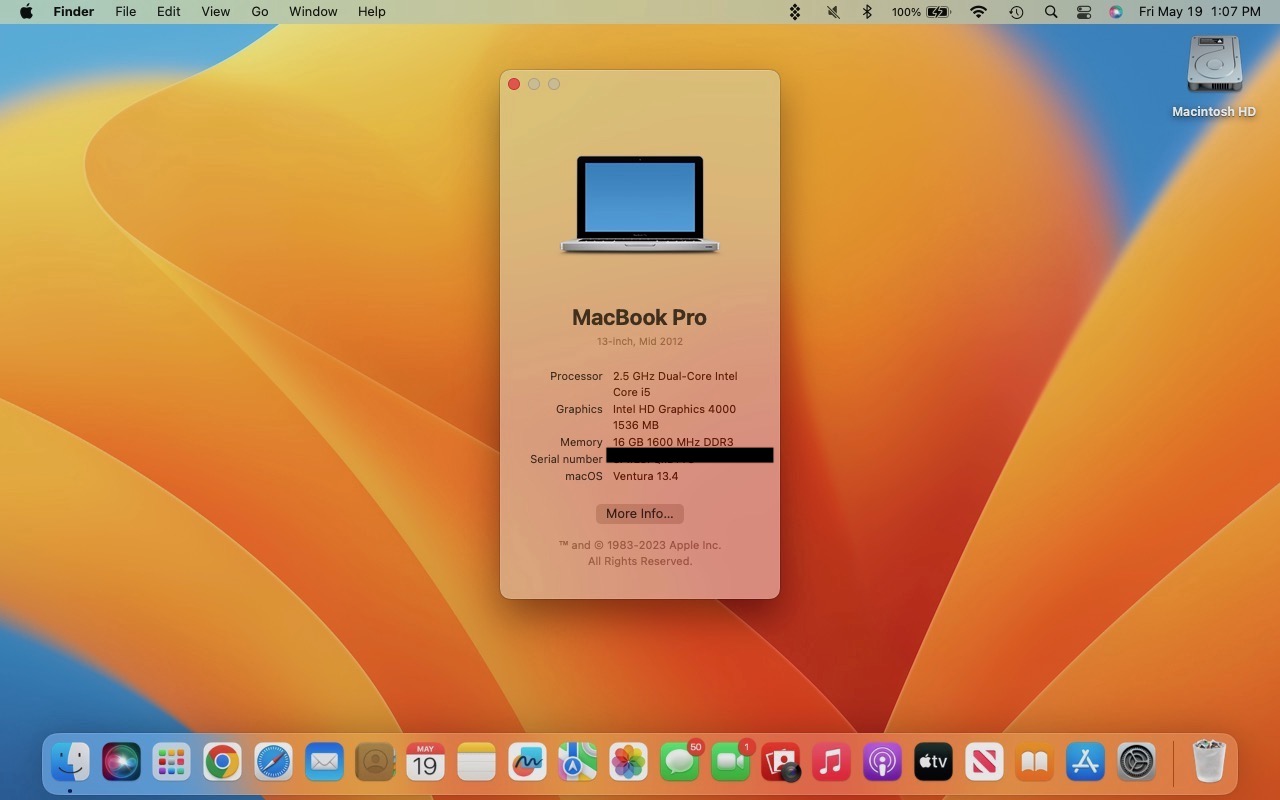Open System Settings from the Dock

click(x=1136, y=763)
